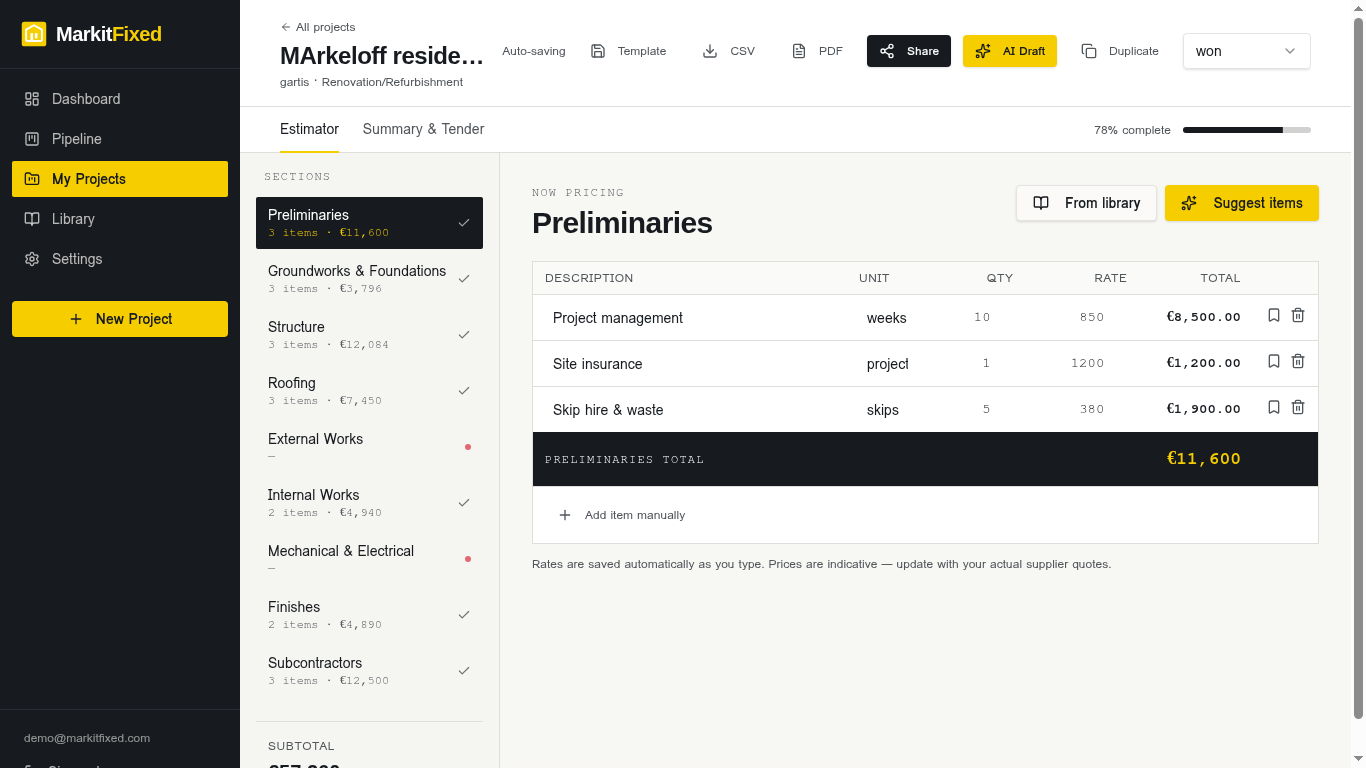Click checkmark icon on Subcontractors section
Screen dimensions: 1366x768
tap(464, 671)
